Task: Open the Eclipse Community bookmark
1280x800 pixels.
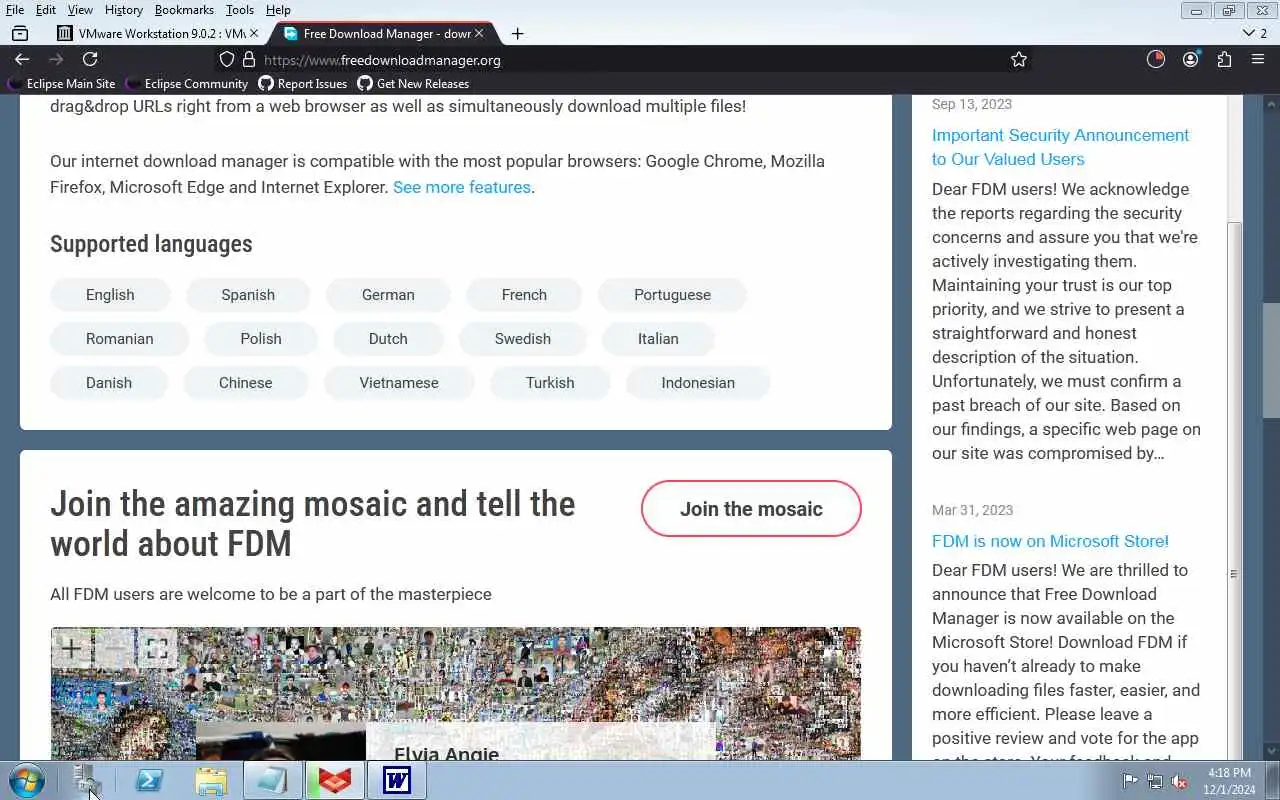Action: 186,84
